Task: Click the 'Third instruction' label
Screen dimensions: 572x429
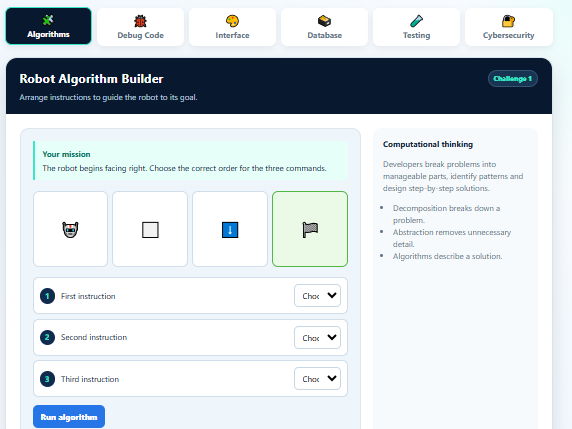Action: click(x=90, y=379)
